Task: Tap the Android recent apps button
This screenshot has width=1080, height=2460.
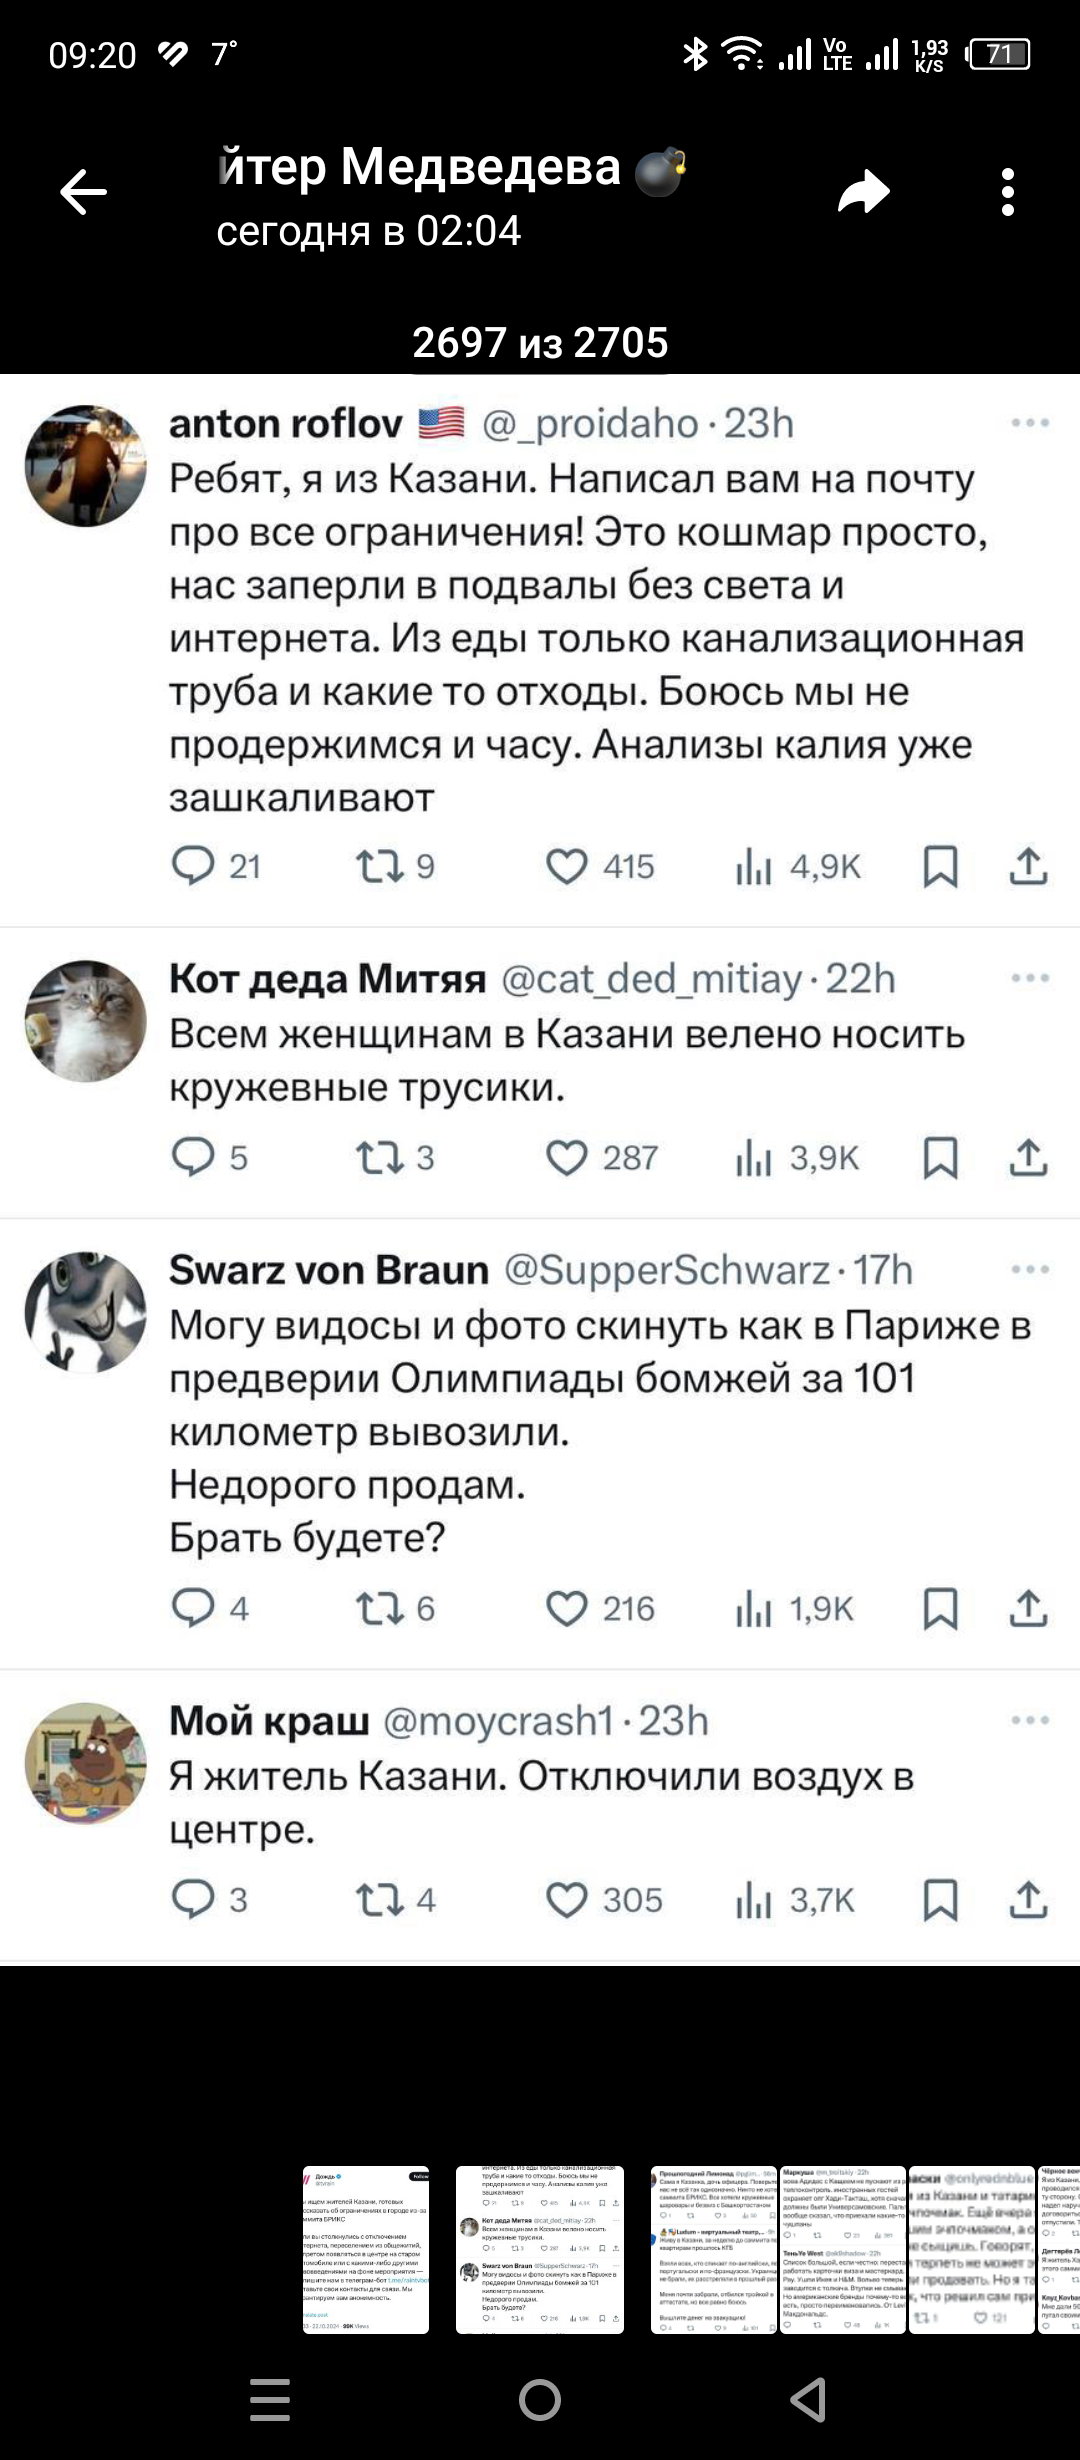Action: click(x=270, y=2399)
